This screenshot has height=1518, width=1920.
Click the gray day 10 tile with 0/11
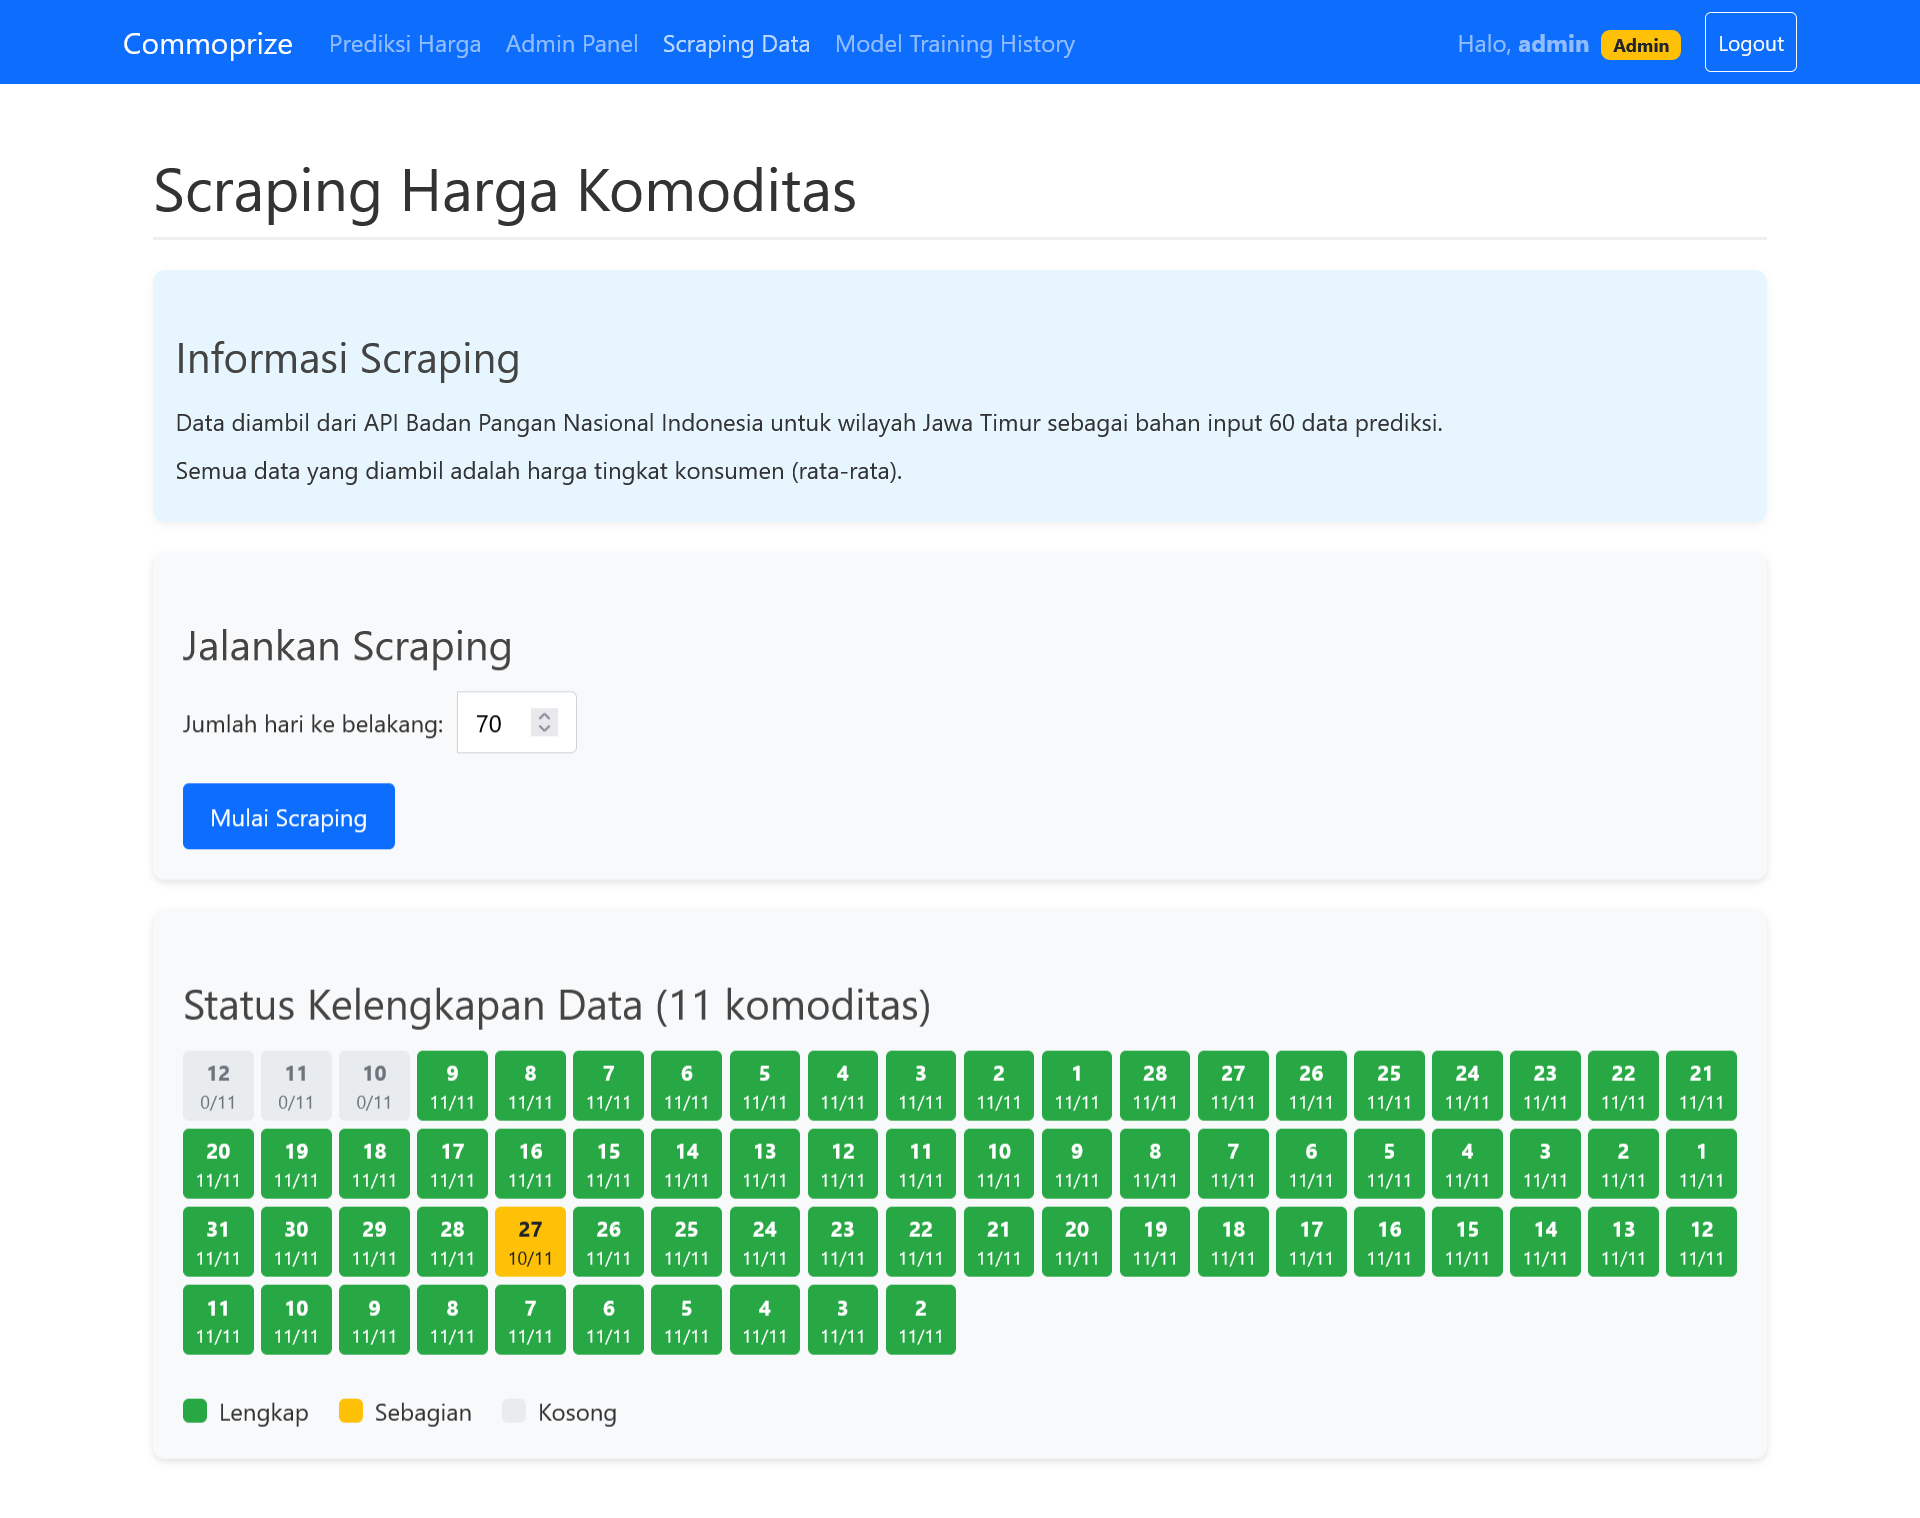click(374, 1086)
